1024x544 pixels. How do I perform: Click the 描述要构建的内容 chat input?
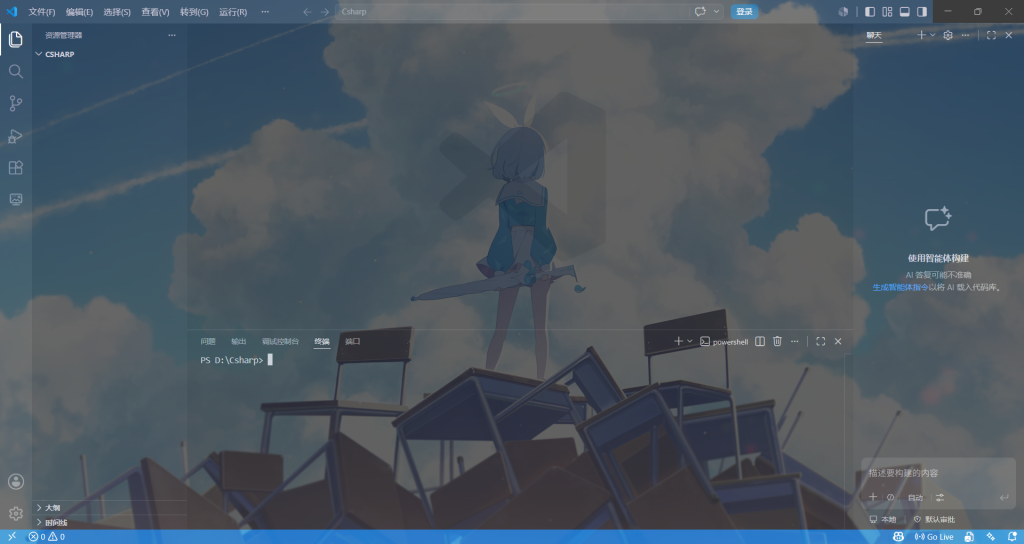(938, 473)
